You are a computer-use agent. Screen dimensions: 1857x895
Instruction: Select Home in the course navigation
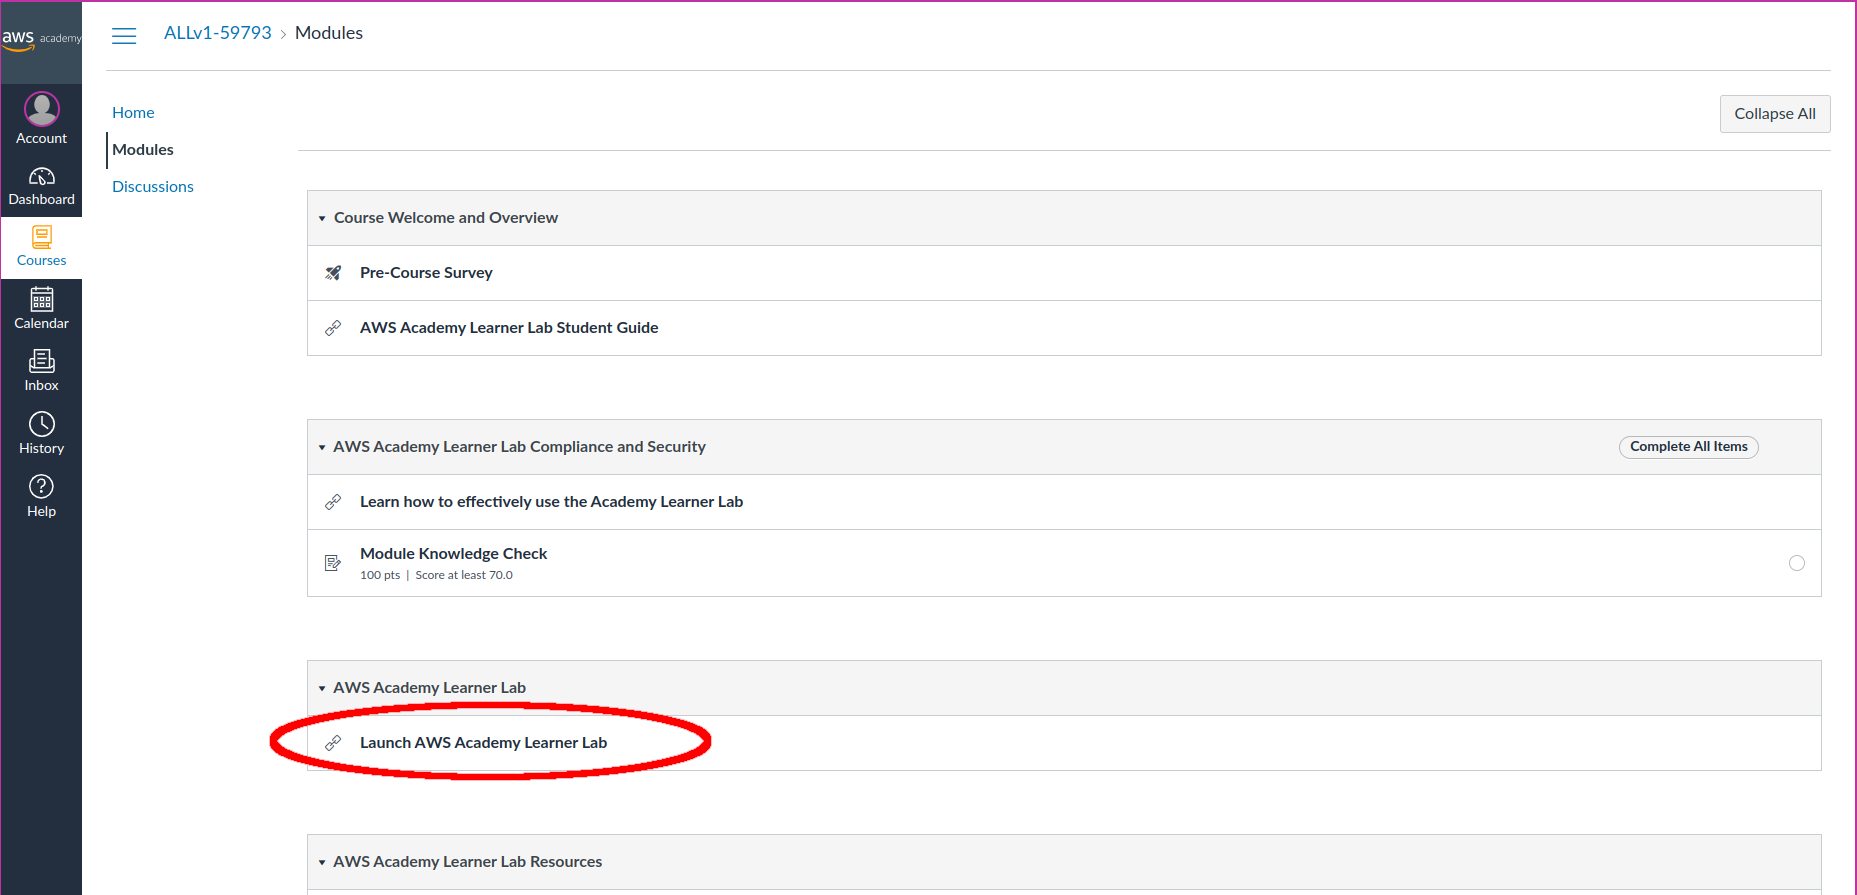[133, 113]
